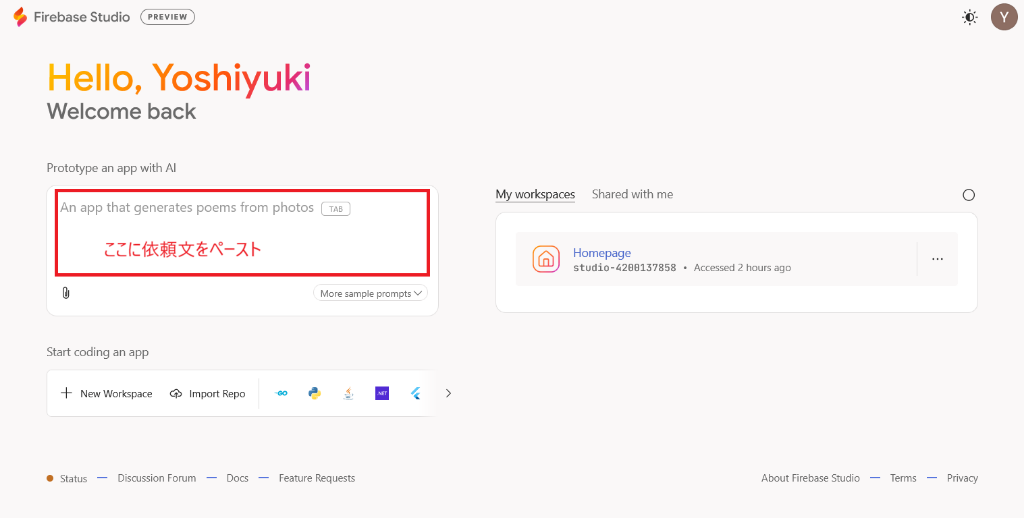Show more templates with right chevron
Screen dimensions: 1024x518
(x=448, y=393)
